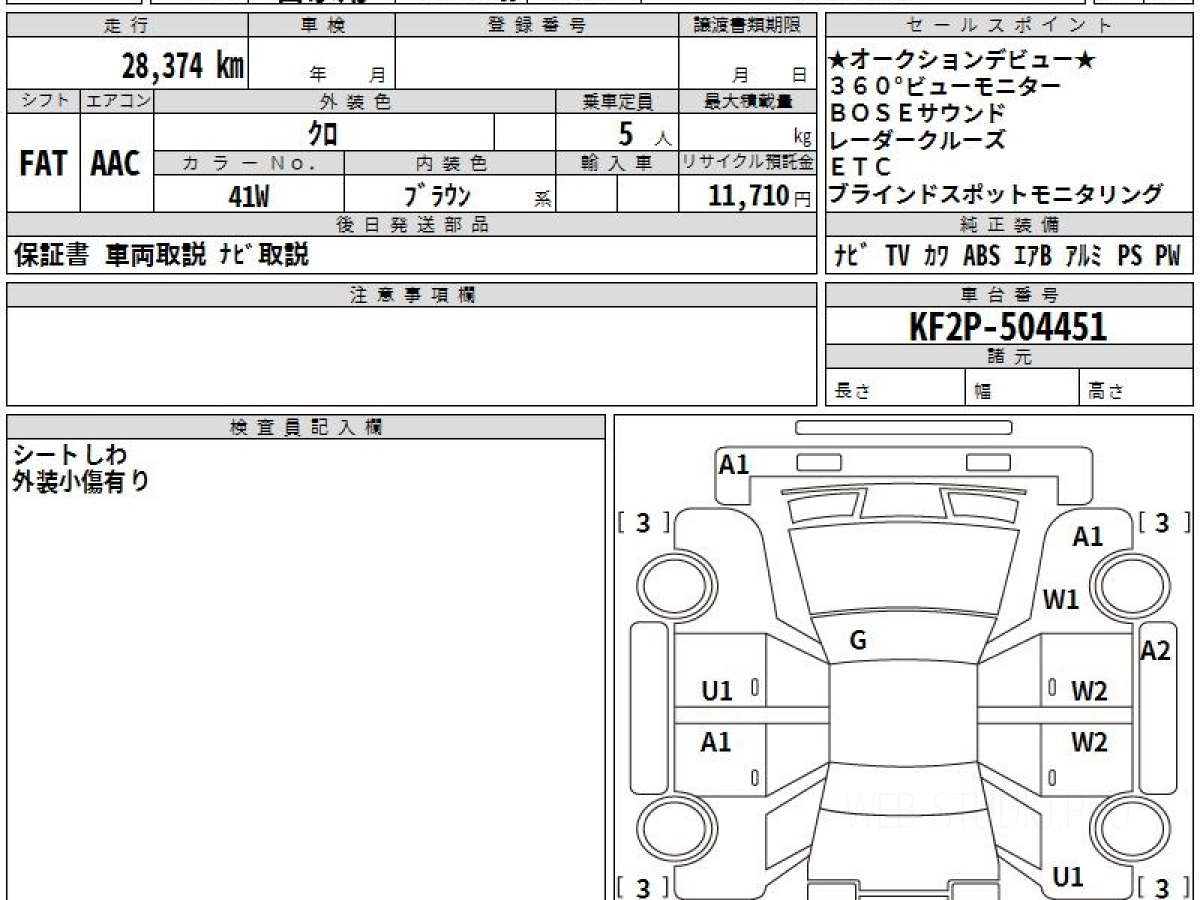
Task: Click the 外装色 header
Action: (355, 102)
